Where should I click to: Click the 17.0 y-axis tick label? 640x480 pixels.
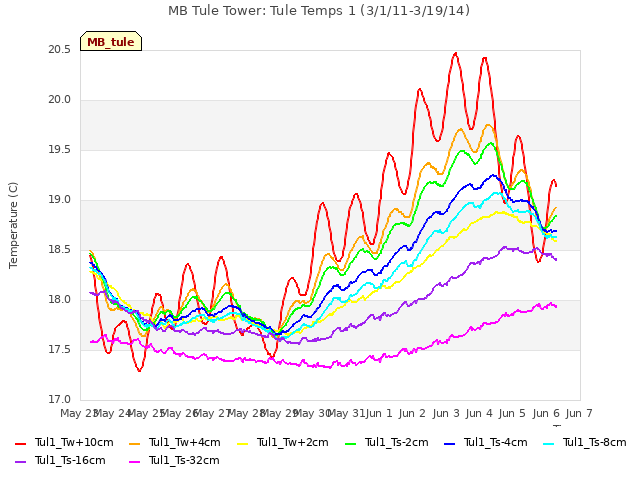[x=60, y=400]
